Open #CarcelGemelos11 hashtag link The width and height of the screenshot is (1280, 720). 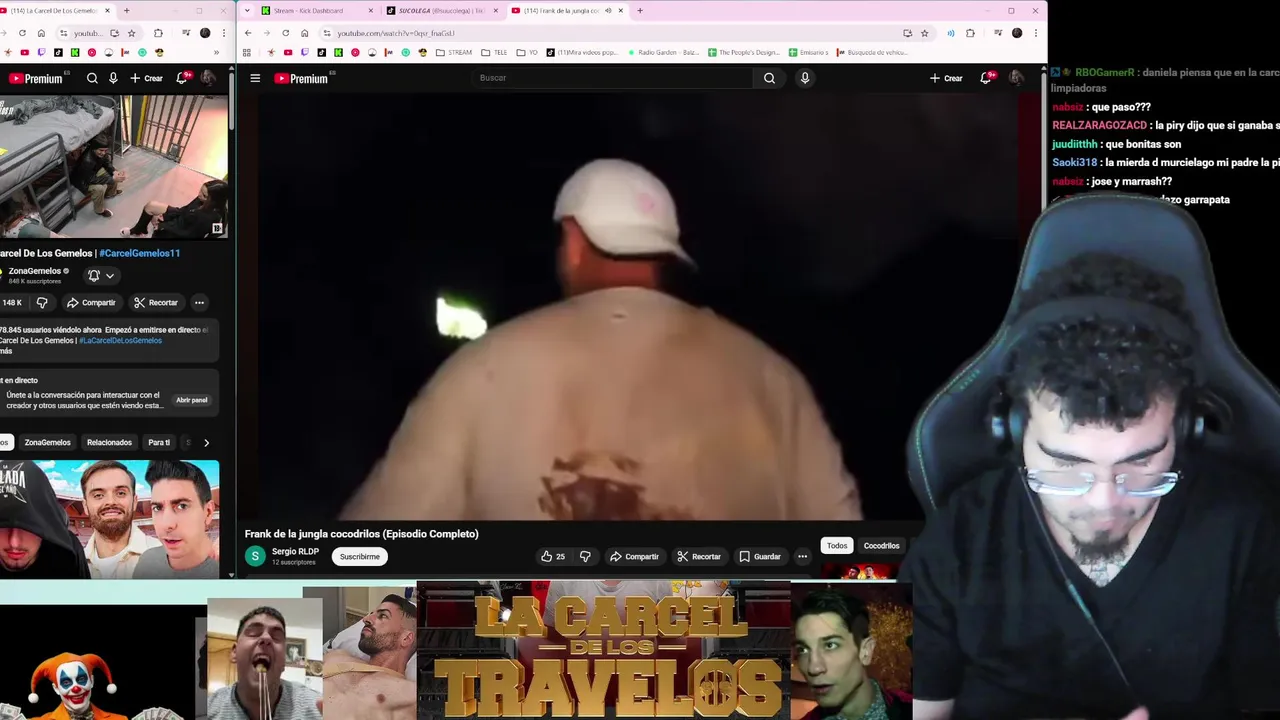click(x=140, y=253)
